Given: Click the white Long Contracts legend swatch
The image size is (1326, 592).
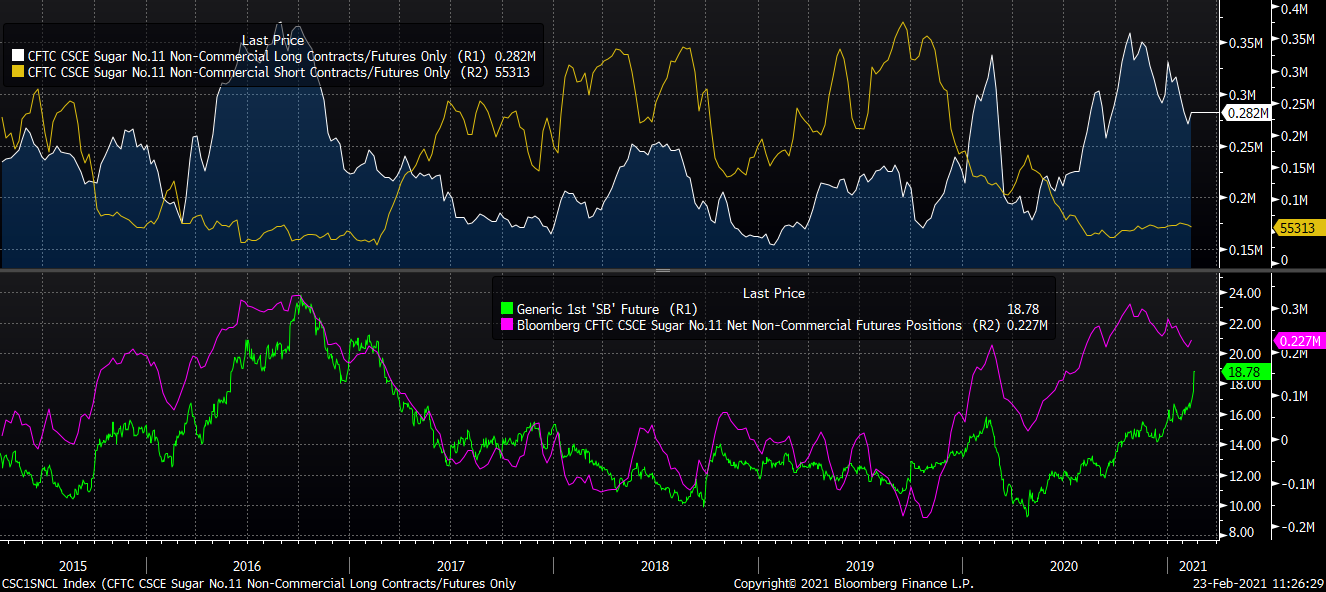Looking at the screenshot, I should click(18, 56).
